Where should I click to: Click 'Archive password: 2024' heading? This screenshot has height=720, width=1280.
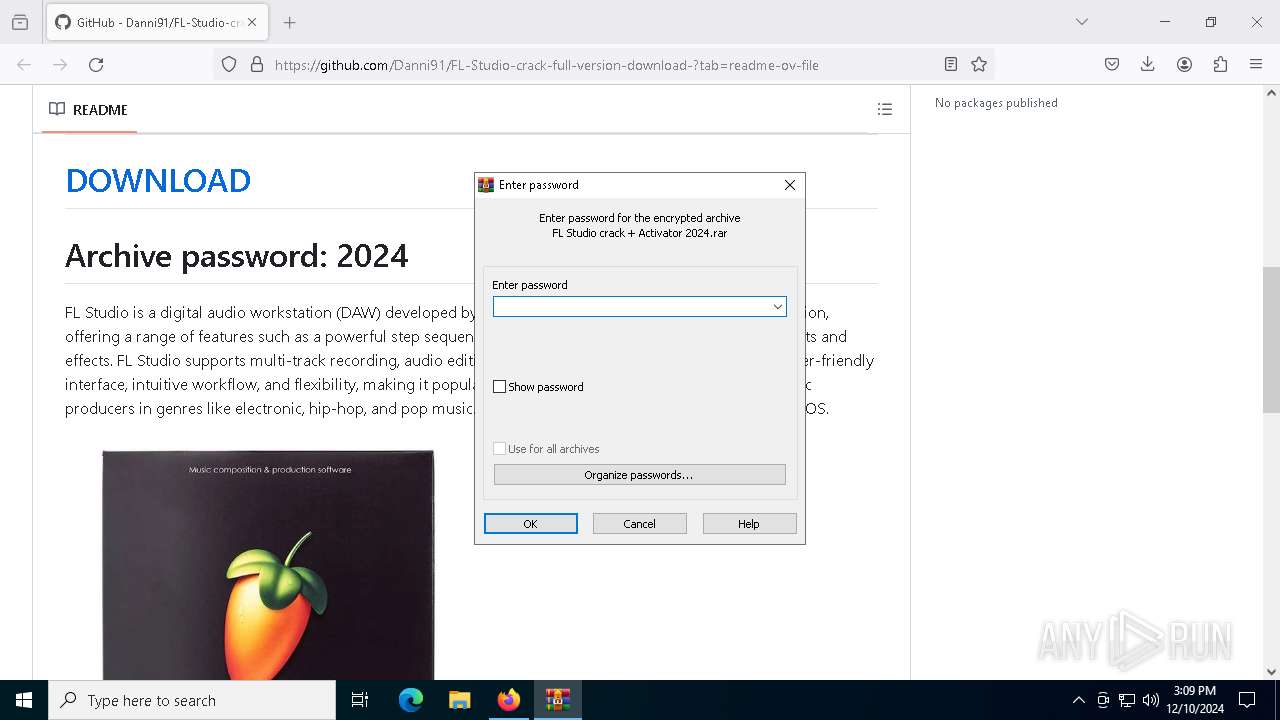click(x=237, y=256)
